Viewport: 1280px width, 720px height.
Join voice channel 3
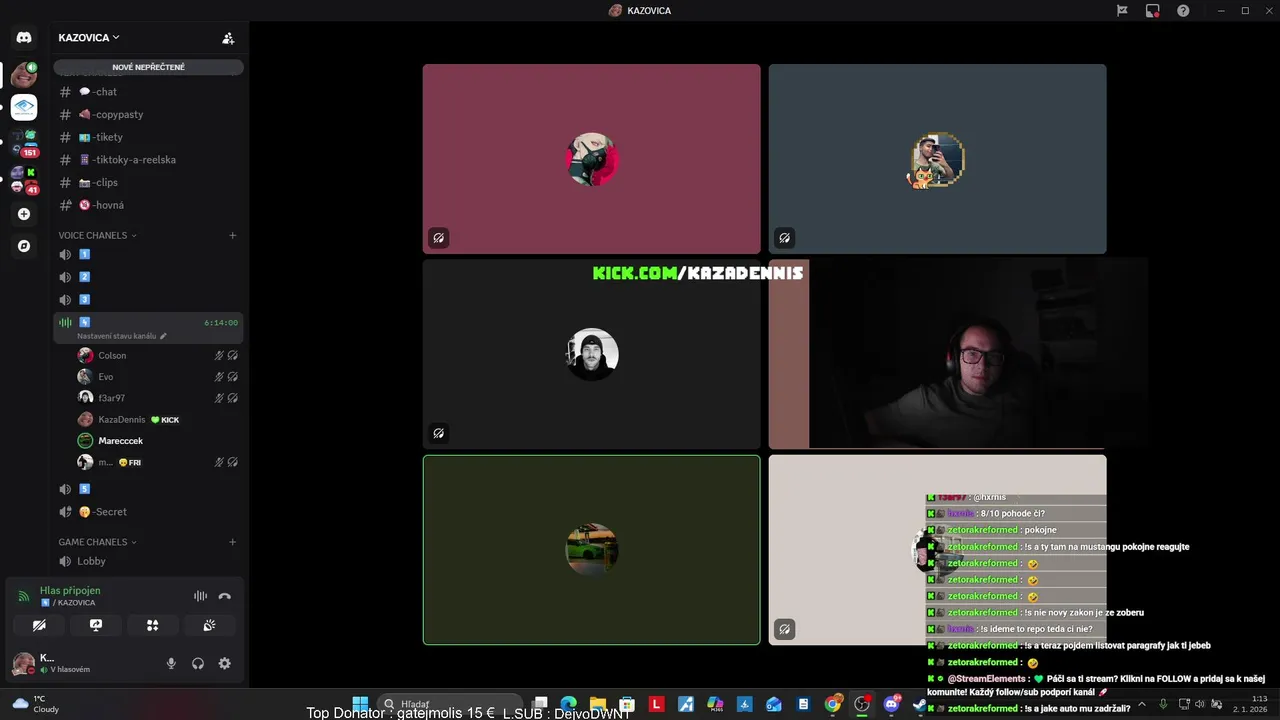point(148,300)
